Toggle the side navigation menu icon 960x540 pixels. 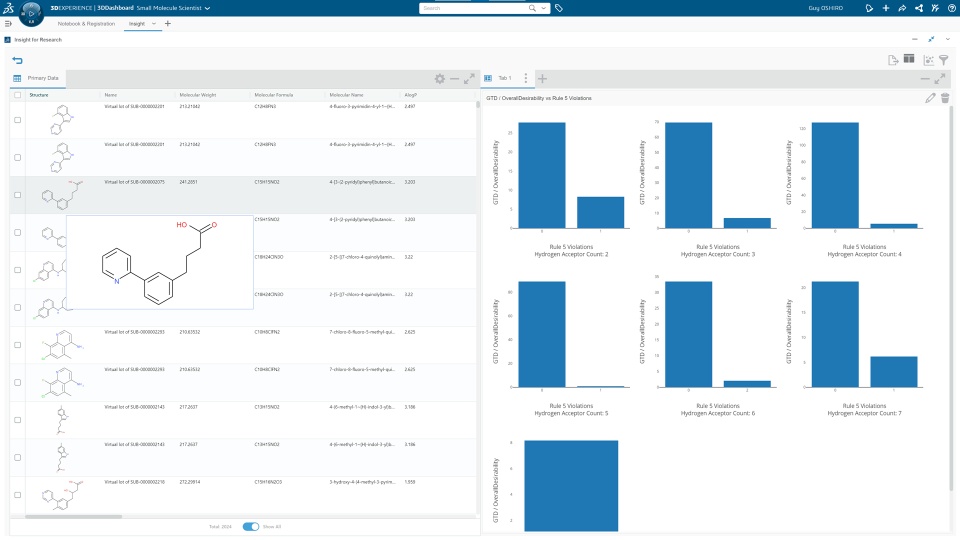[8, 24]
